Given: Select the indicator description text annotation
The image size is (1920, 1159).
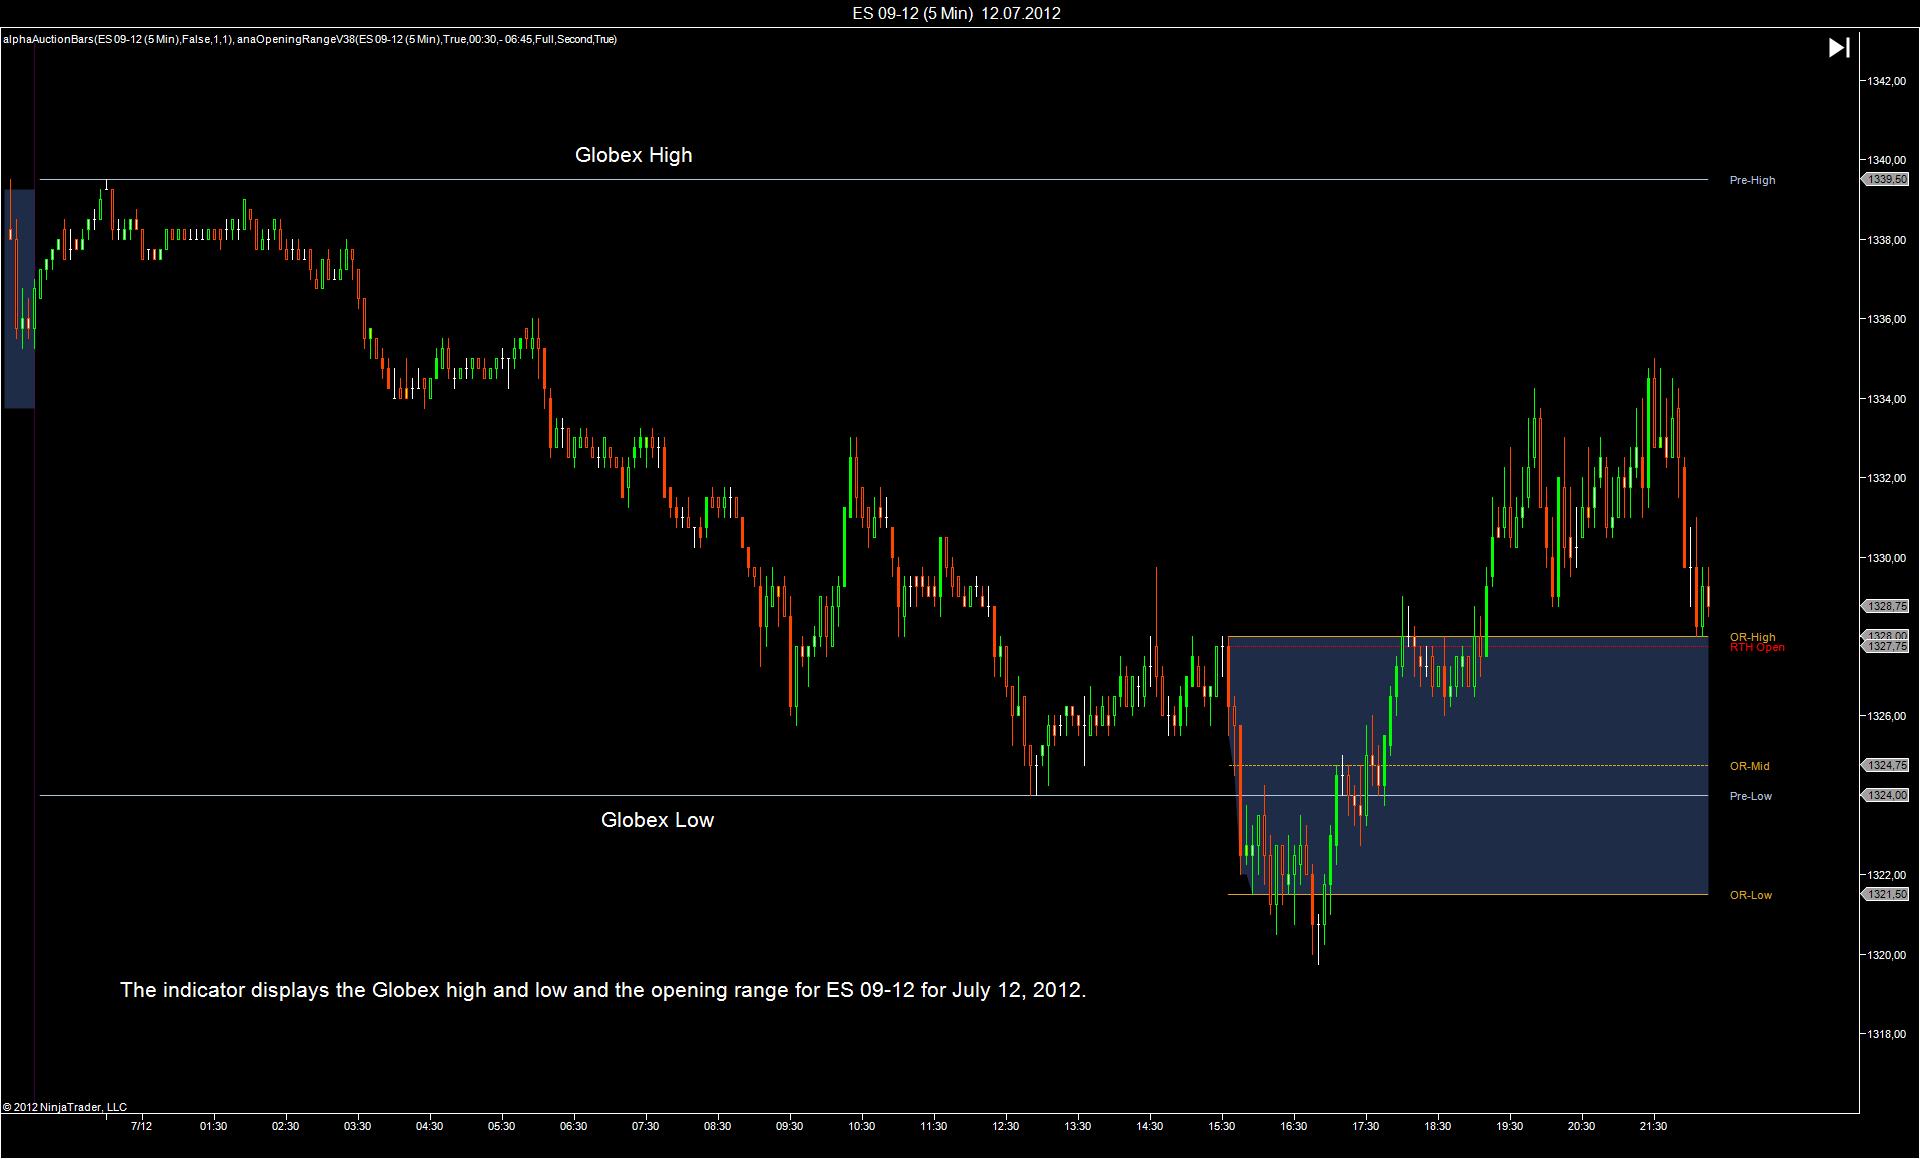Looking at the screenshot, I should pyautogui.click(x=603, y=990).
